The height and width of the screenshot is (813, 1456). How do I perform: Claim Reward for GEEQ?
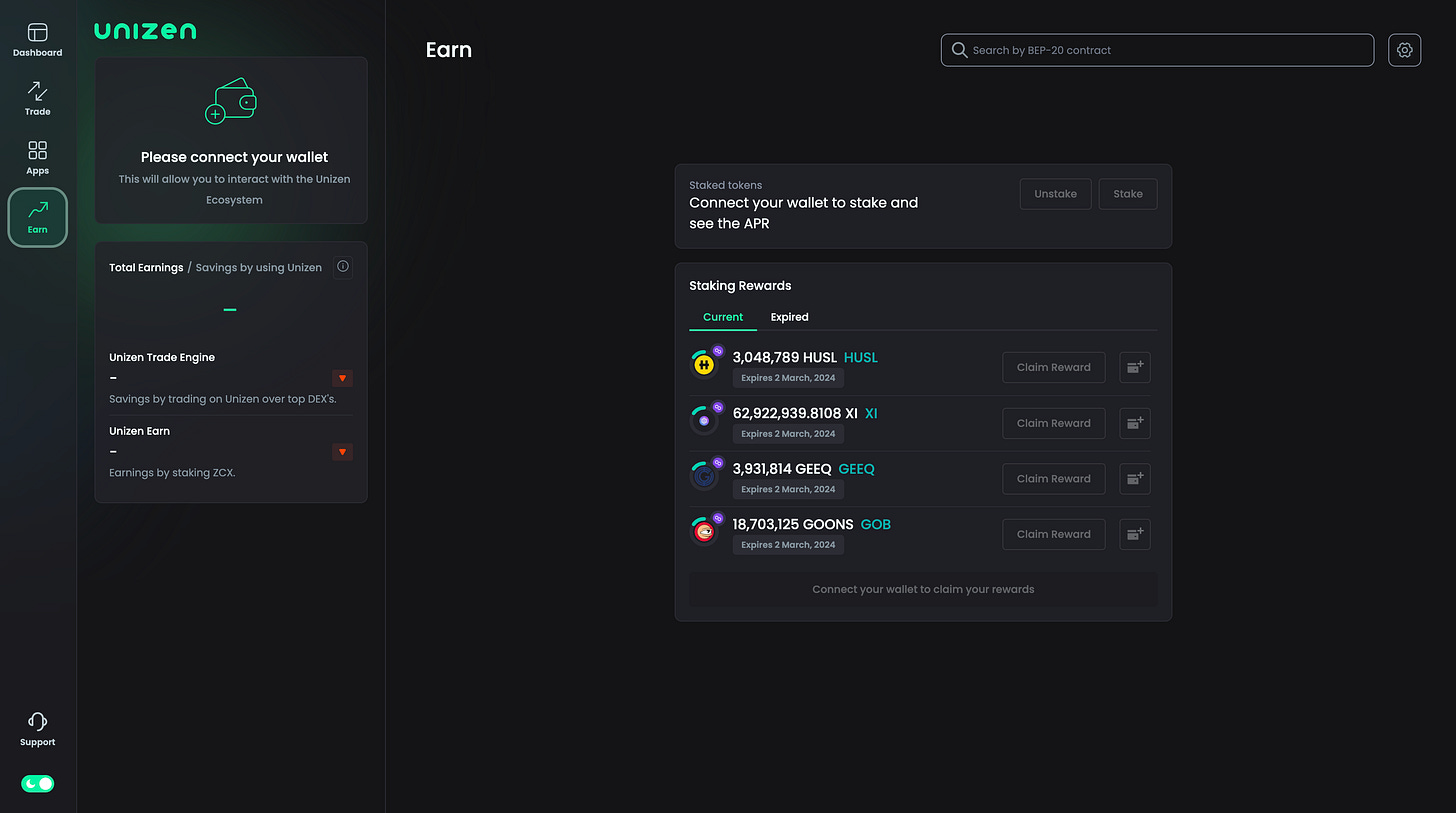click(x=1054, y=478)
